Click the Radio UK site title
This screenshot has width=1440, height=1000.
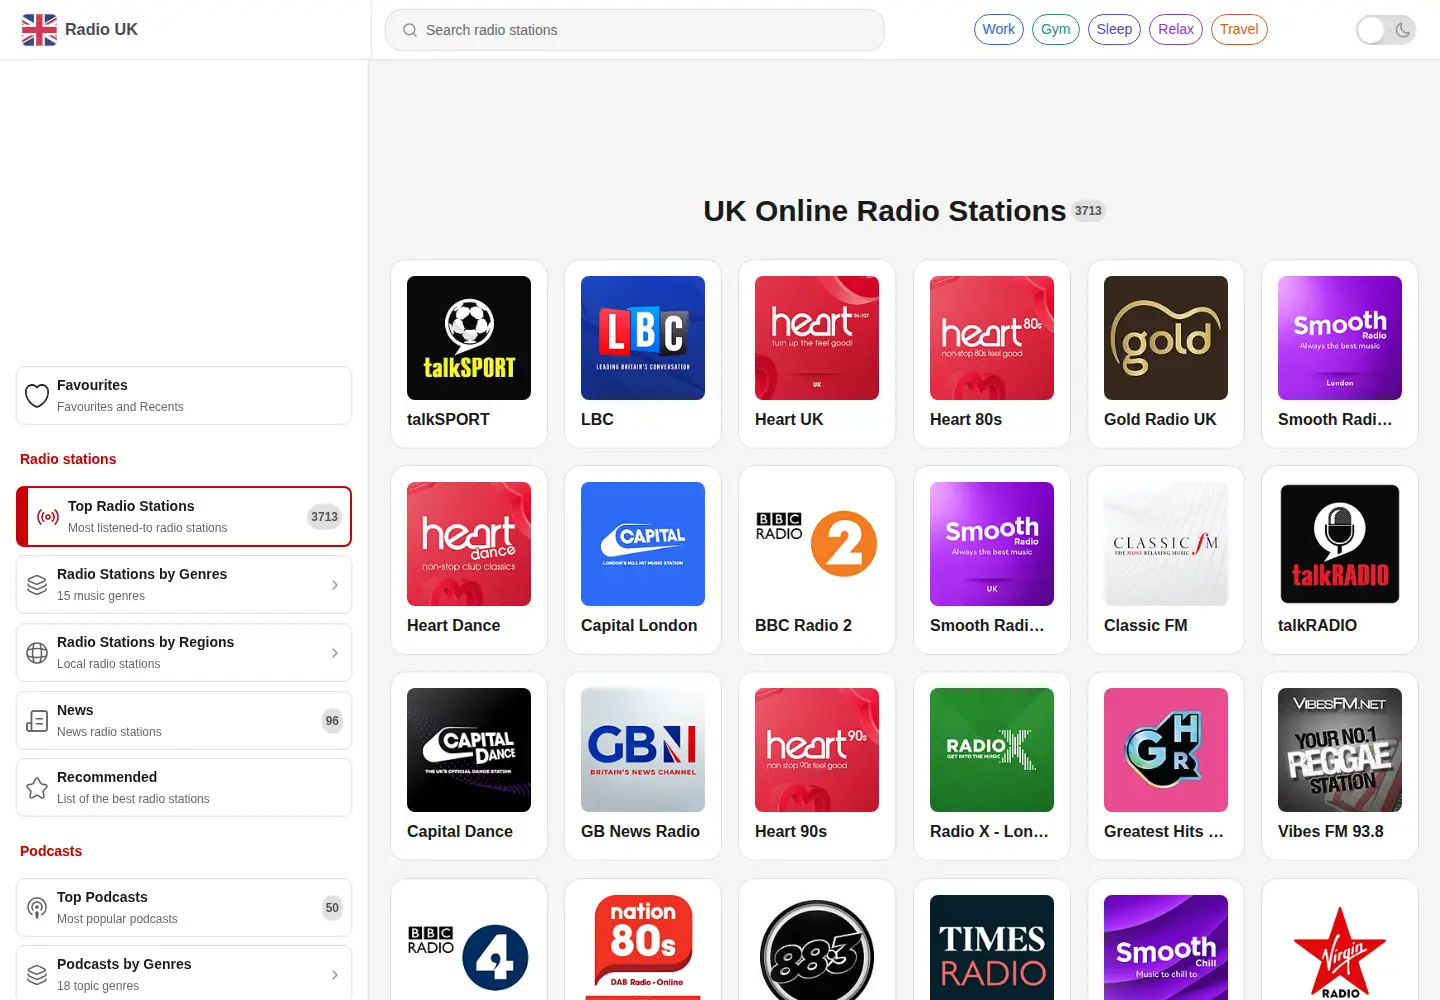(x=101, y=30)
